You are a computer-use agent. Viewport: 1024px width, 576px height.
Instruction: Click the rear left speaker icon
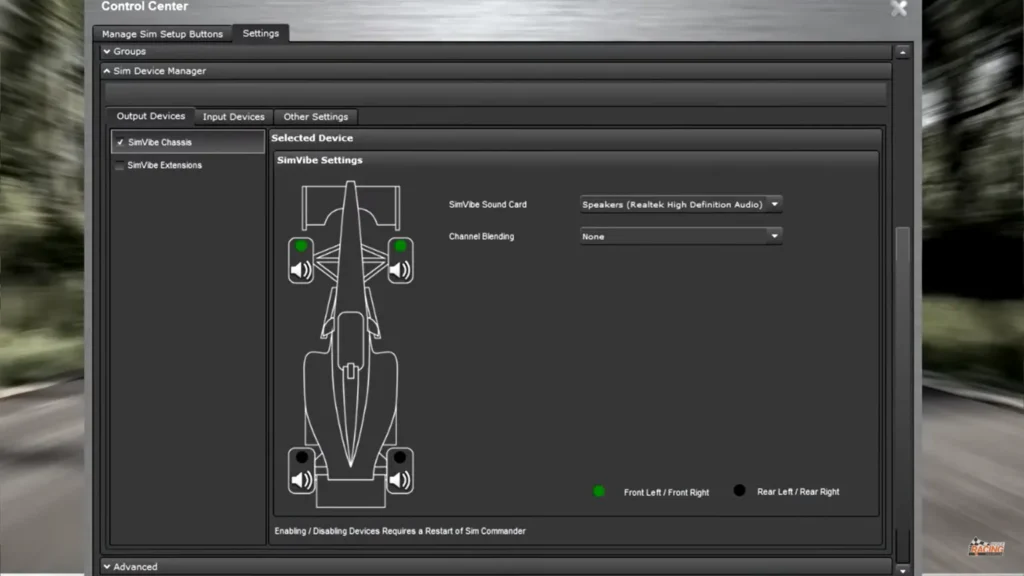[x=301, y=480]
